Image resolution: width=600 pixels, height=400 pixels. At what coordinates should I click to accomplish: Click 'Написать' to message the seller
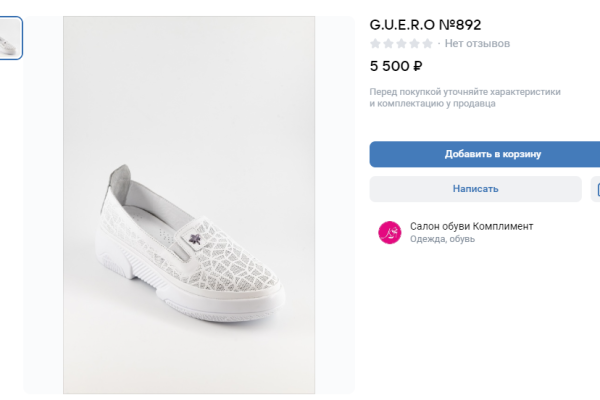[475, 188]
